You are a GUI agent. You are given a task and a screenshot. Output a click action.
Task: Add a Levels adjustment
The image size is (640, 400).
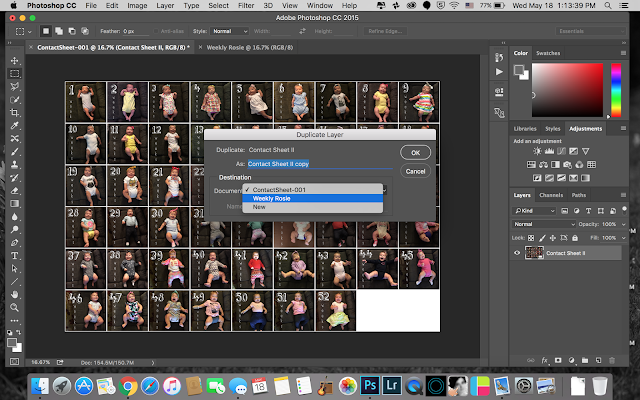point(549,151)
